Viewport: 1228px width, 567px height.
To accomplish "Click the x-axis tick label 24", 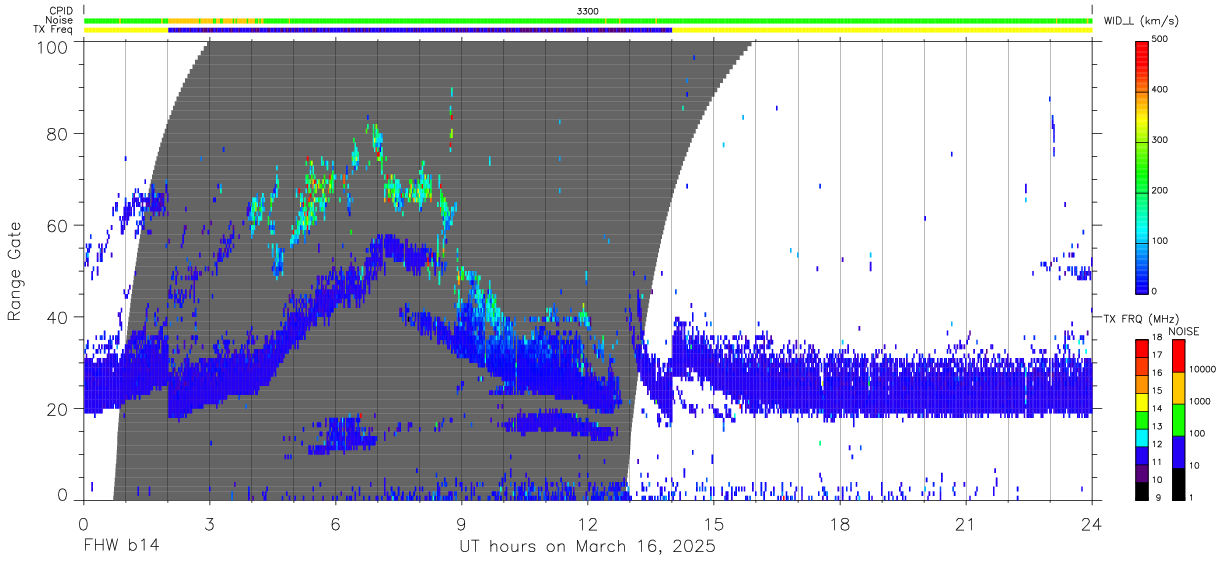I will click(1092, 524).
